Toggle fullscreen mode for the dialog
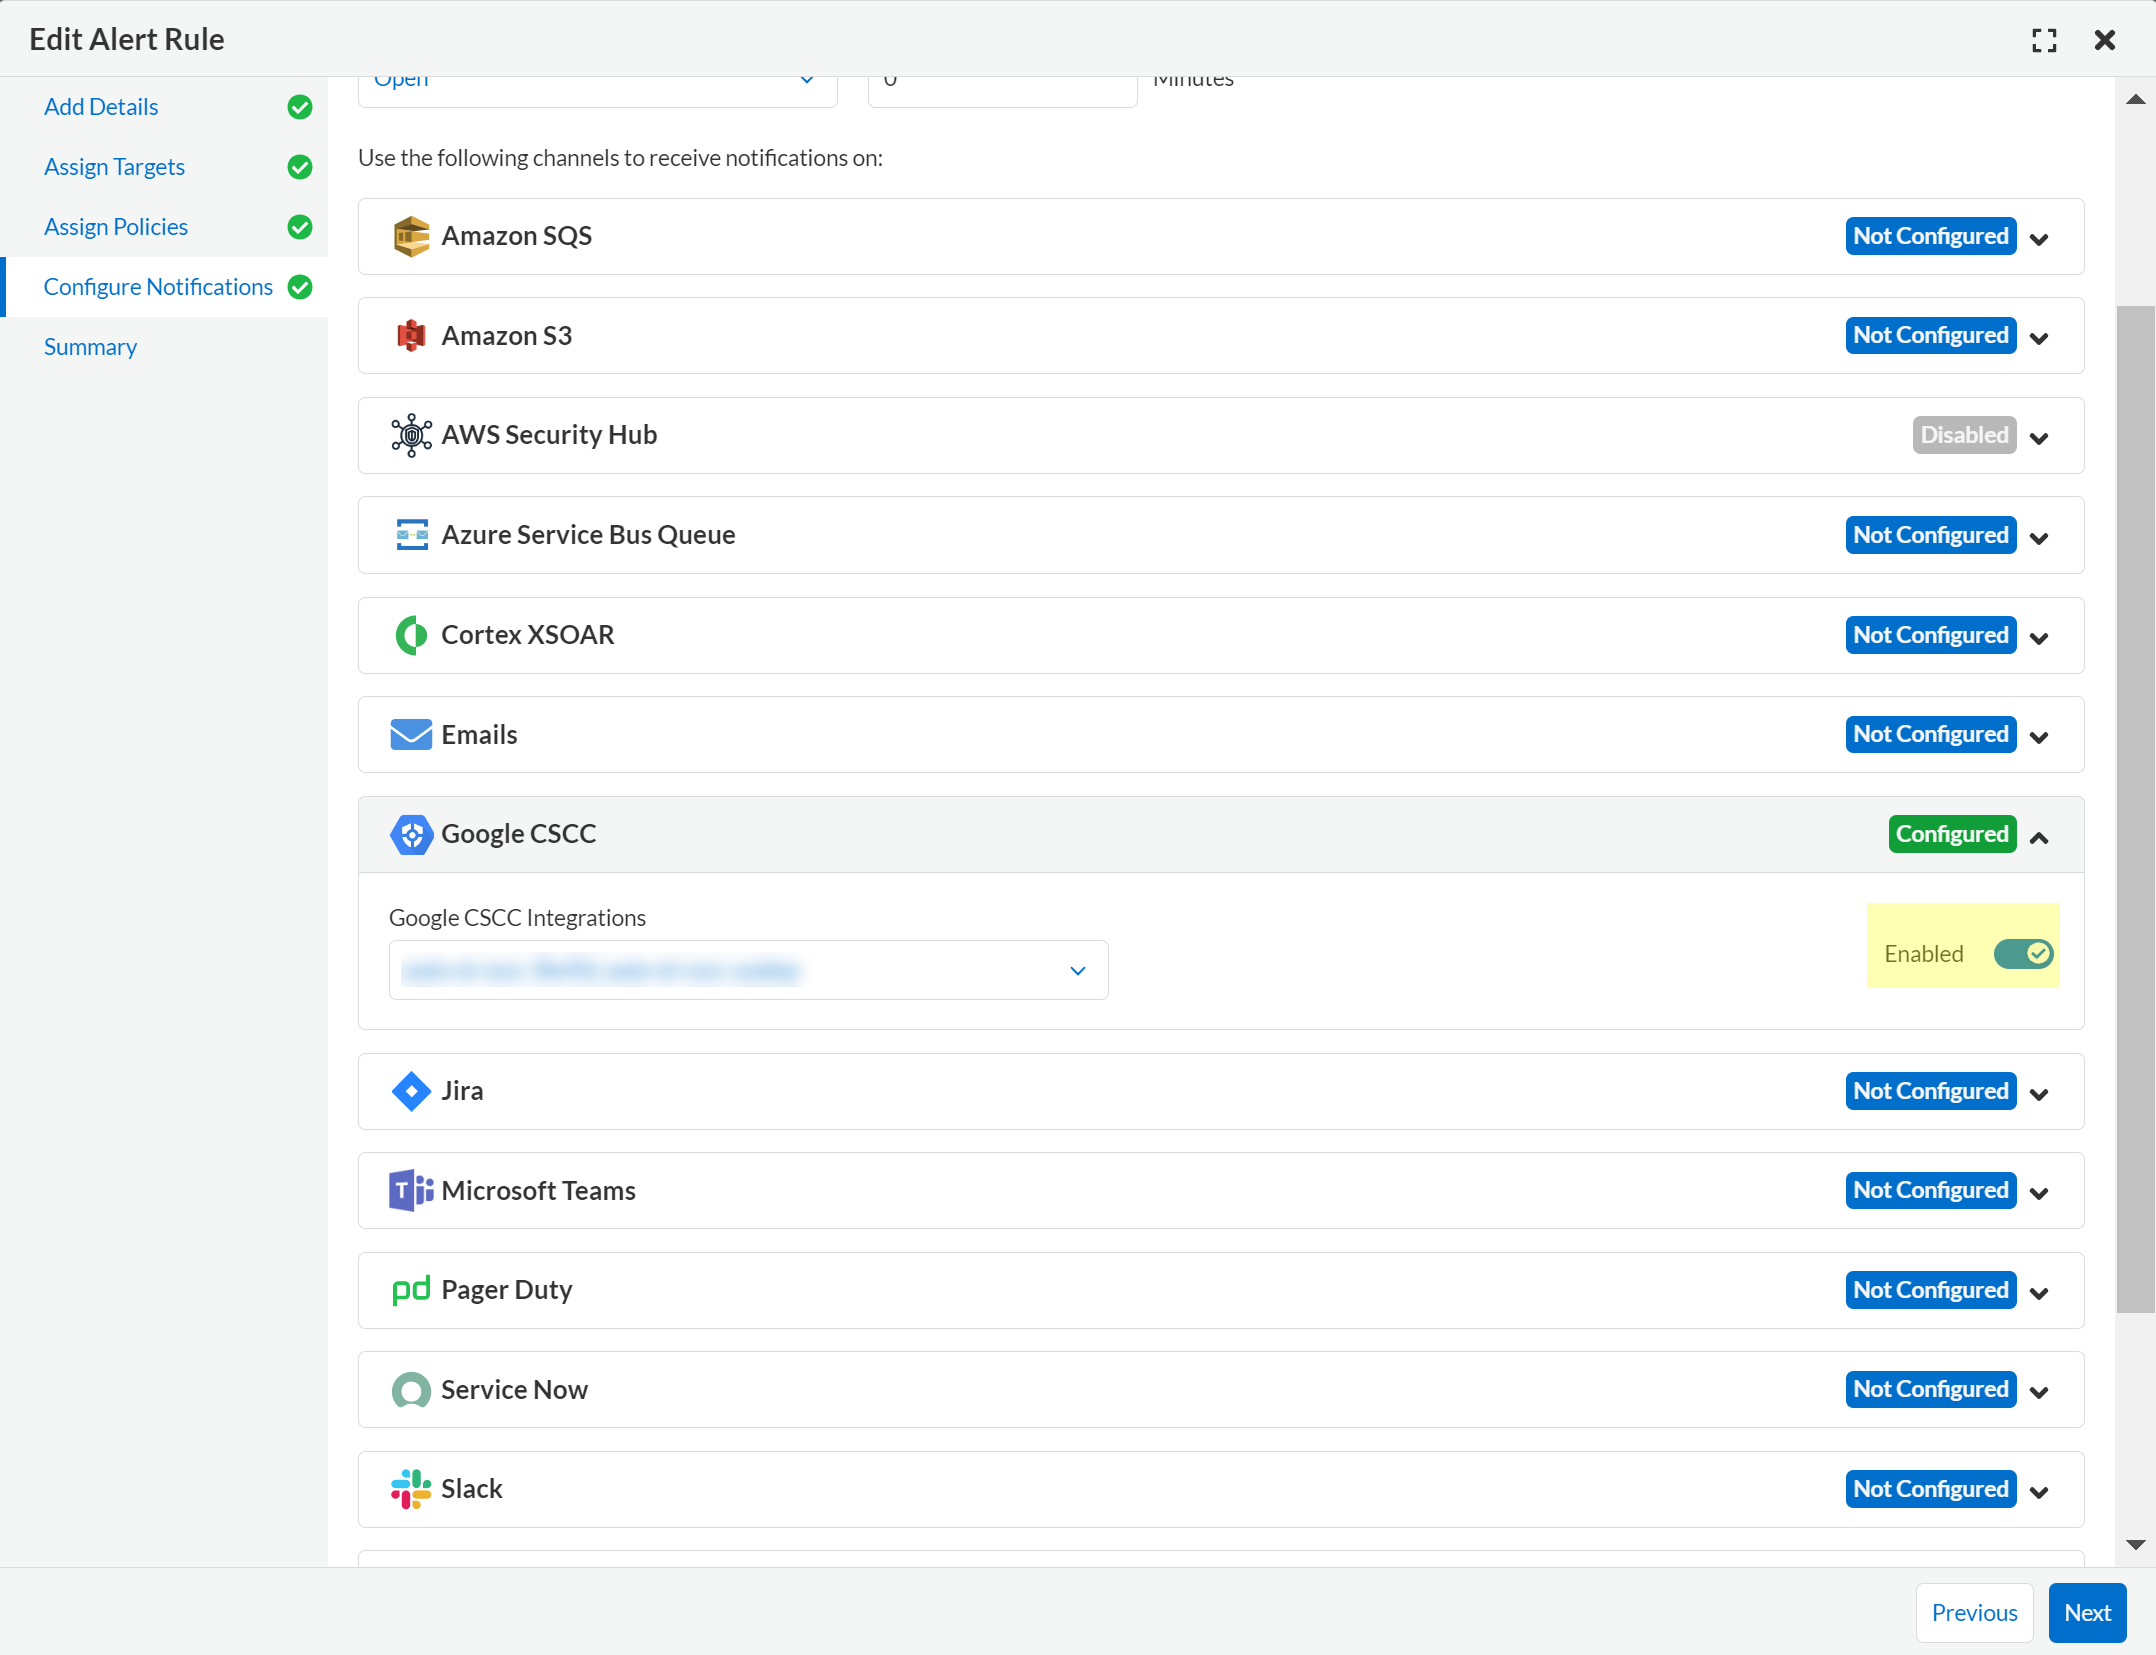The width and height of the screenshot is (2156, 1655). pos(2045,40)
